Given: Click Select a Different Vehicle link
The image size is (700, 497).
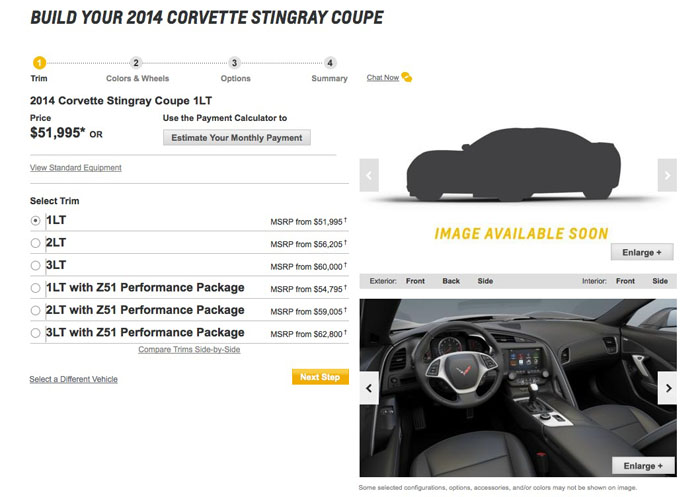Looking at the screenshot, I should [x=74, y=379].
